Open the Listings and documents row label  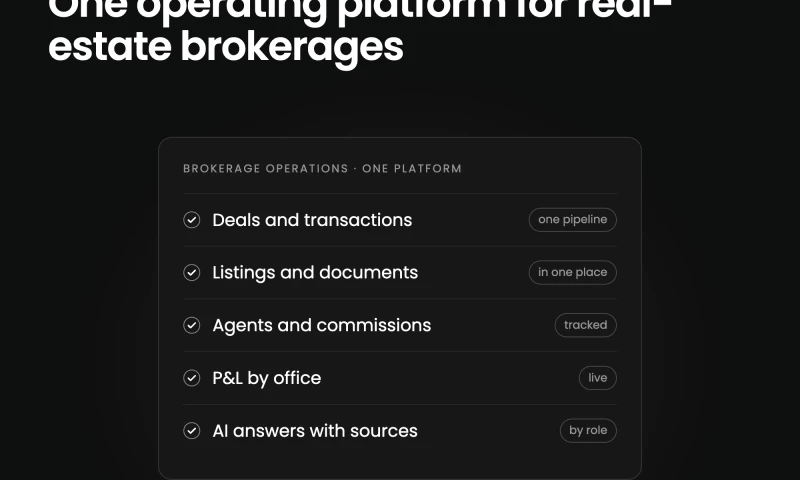[x=315, y=273]
